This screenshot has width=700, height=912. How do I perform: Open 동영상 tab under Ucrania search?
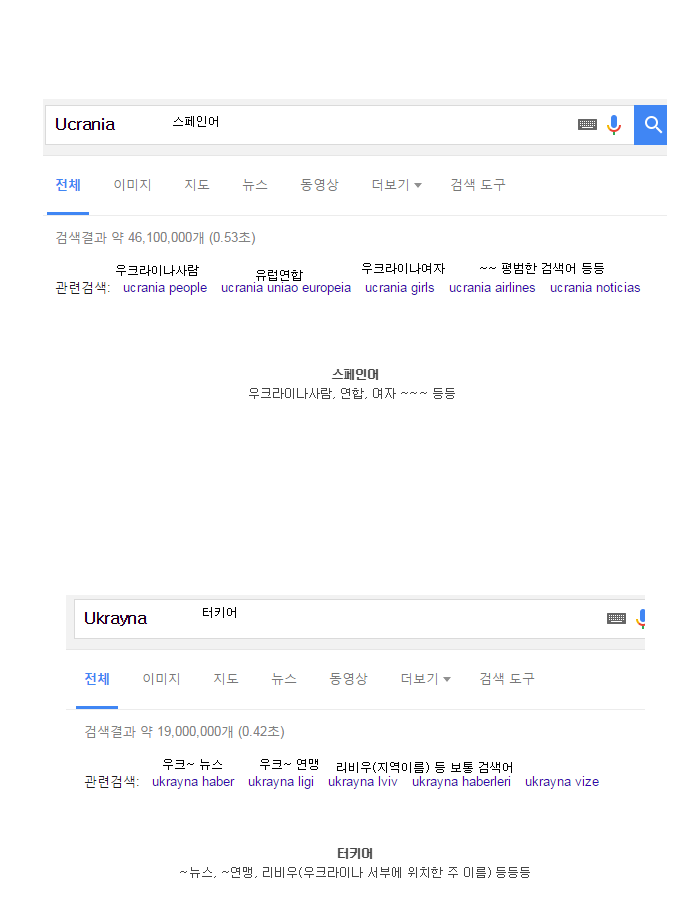coord(319,185)
